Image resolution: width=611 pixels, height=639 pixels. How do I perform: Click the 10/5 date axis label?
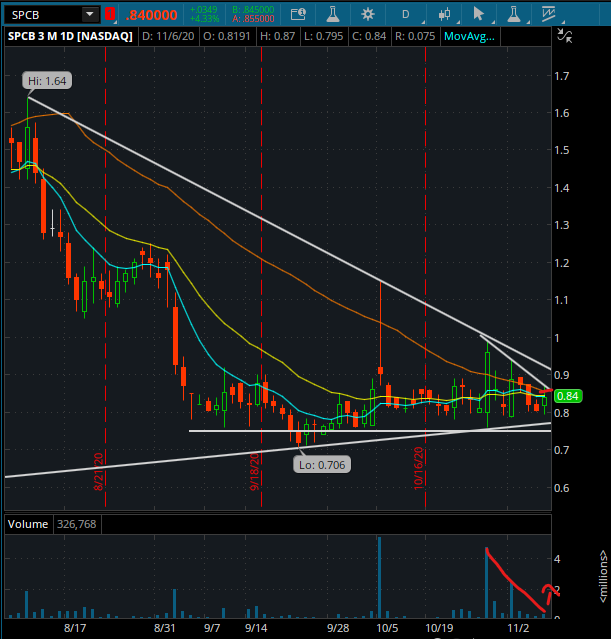click(387, 628)
